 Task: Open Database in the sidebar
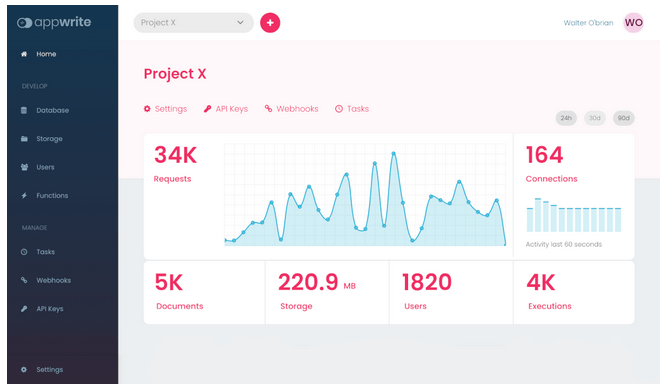(53, 110)
